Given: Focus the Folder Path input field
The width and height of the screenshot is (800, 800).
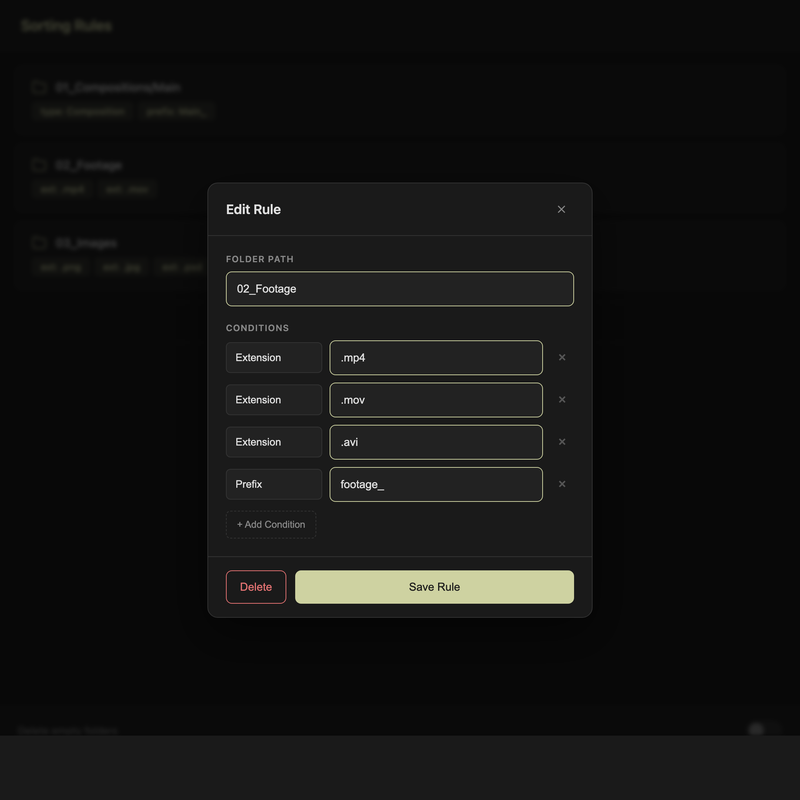Looking at the screenshot, I should (x=400, y=289).
